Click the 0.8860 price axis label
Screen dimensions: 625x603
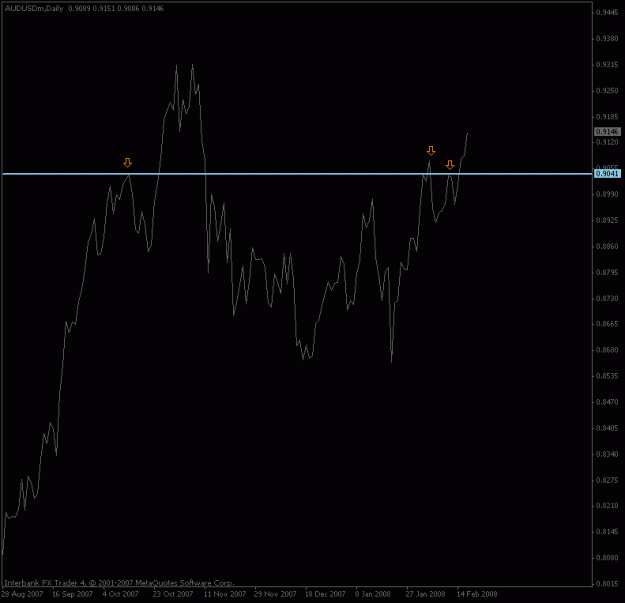tap(607, 246)
